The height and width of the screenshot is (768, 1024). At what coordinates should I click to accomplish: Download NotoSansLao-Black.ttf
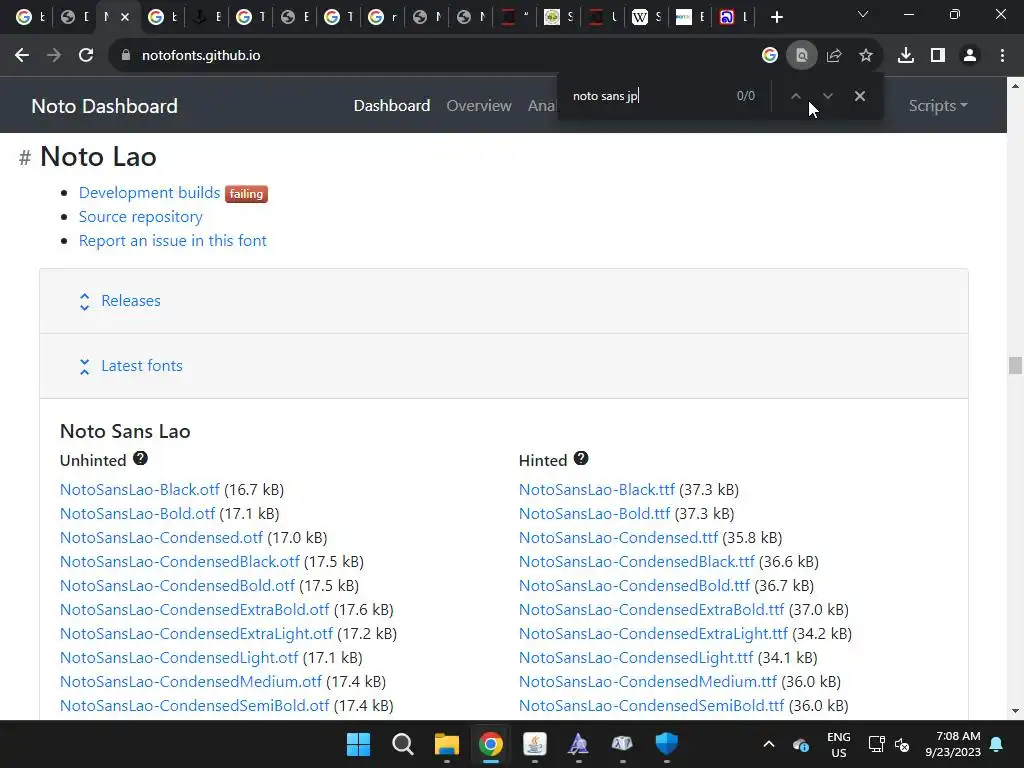tap(597, 490)
